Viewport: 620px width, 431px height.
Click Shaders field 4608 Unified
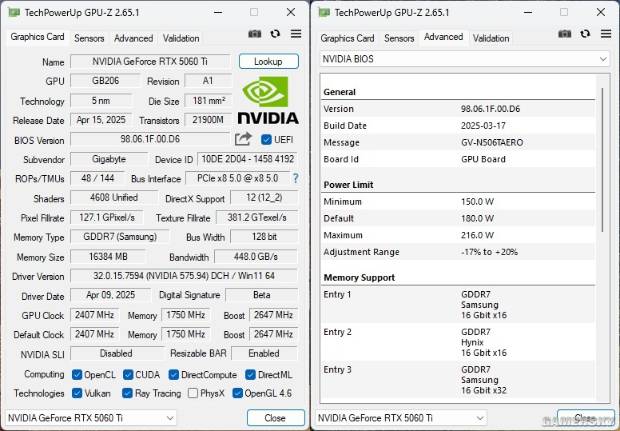[x=114, y=198]
